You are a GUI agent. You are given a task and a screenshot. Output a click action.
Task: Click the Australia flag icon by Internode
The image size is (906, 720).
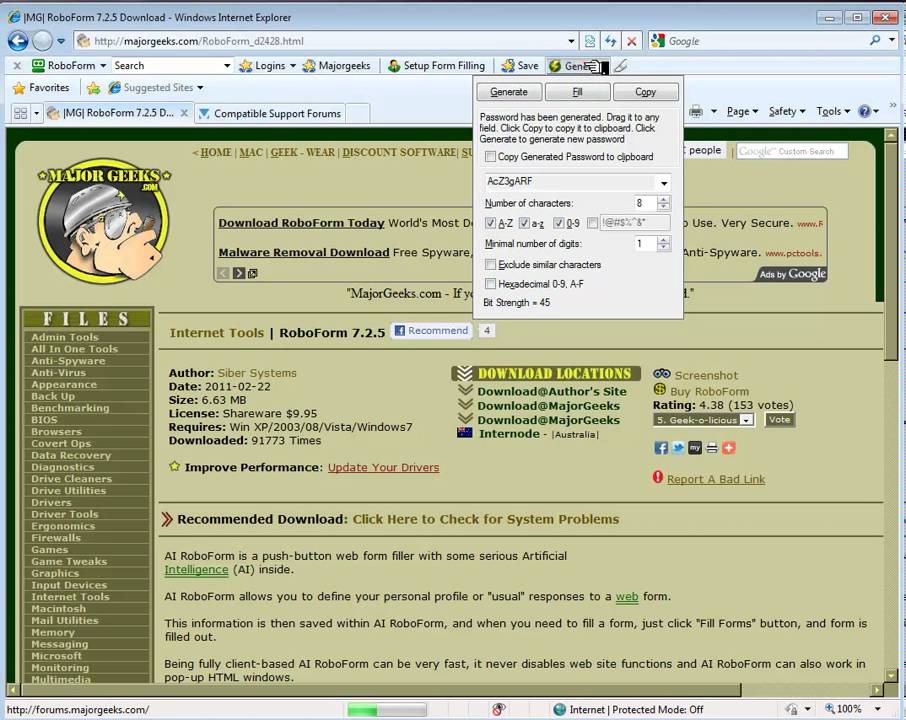coord(465,433)
